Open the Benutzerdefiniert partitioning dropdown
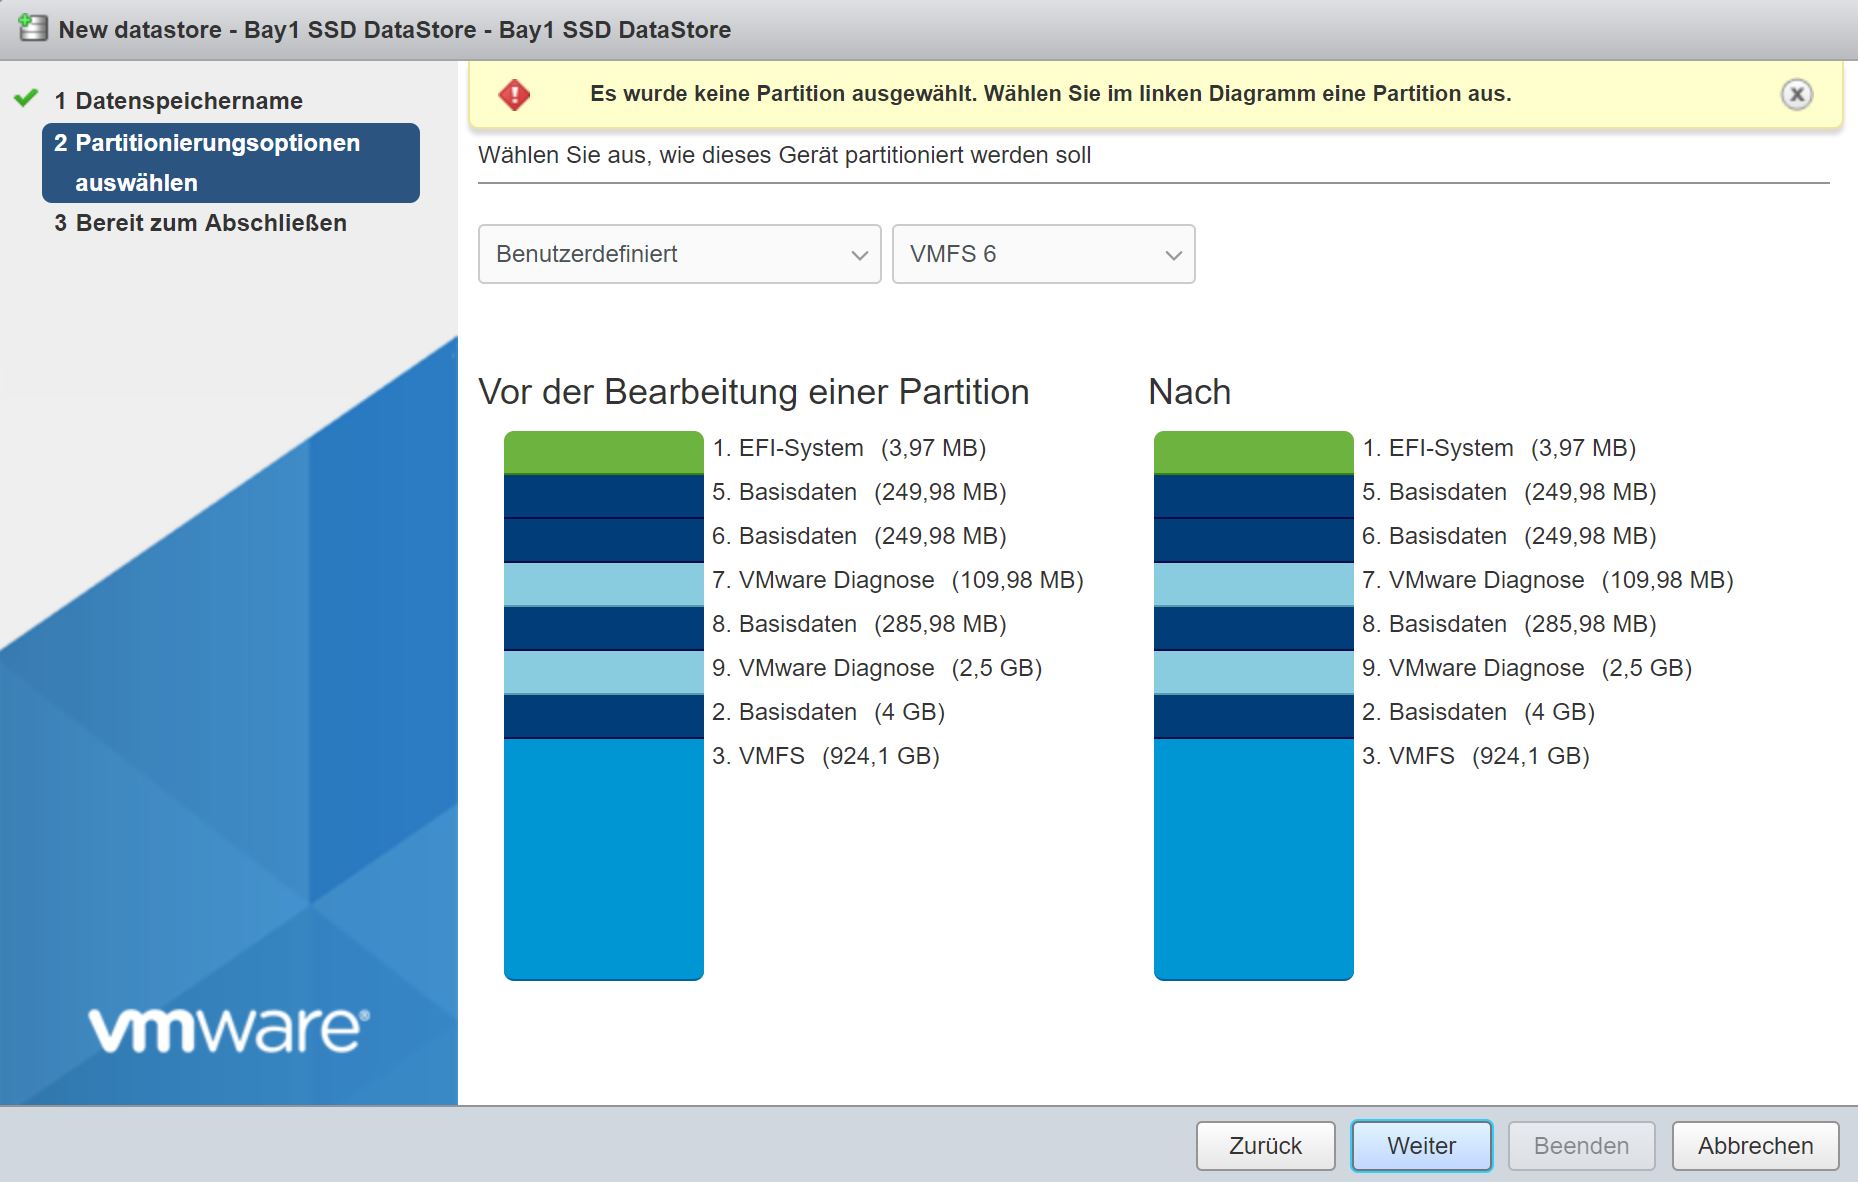 679,254
